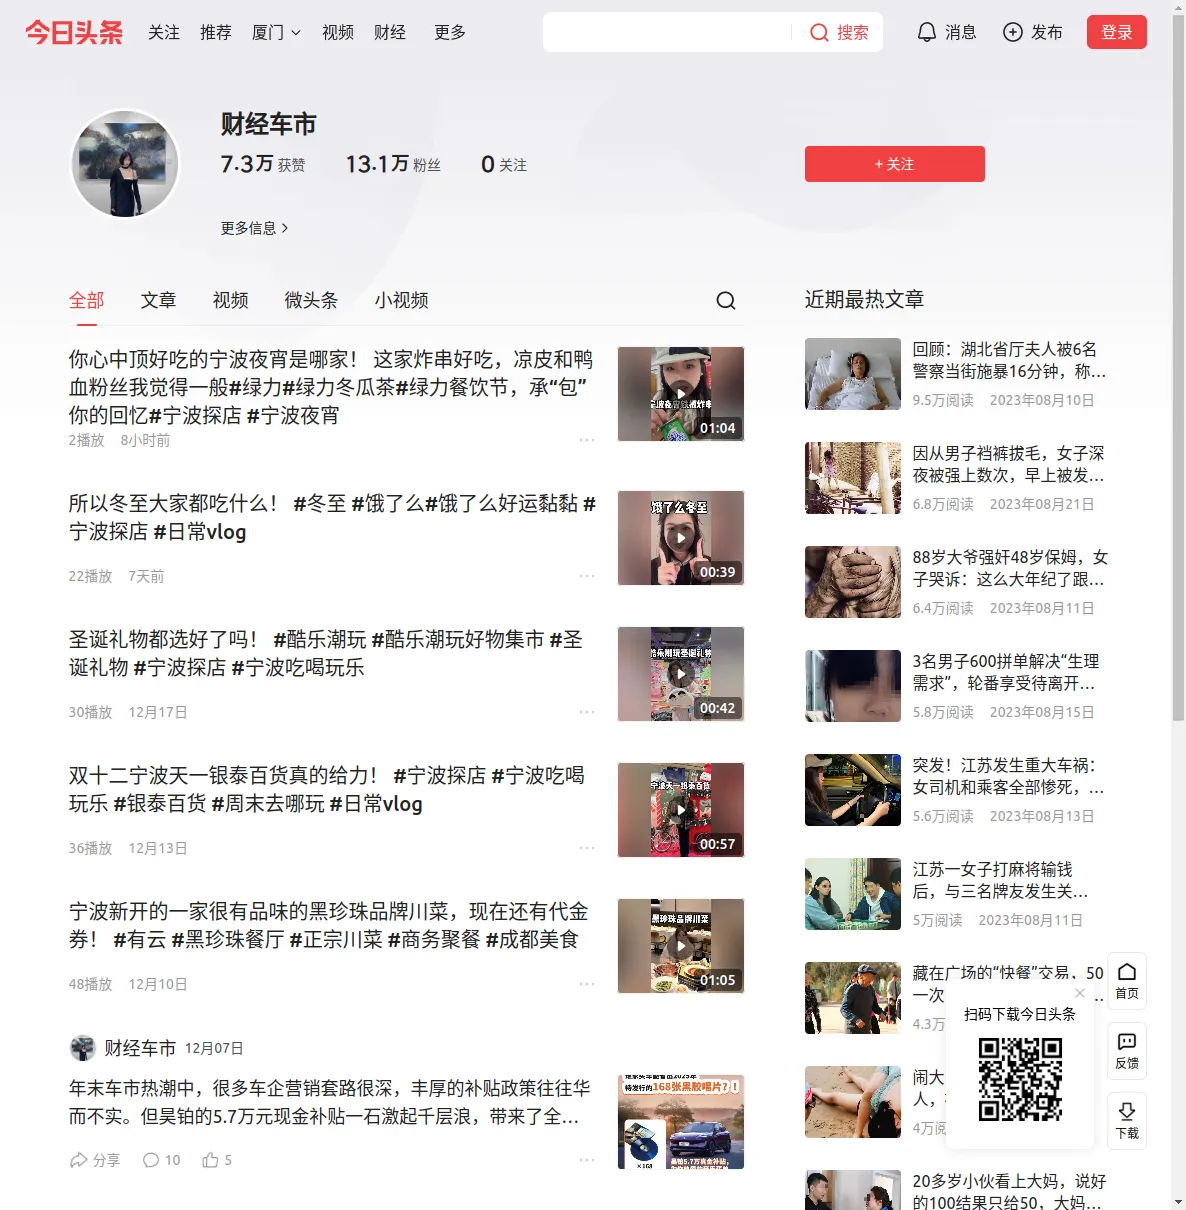Open the 消息 bell notifications

click(946, 32)
